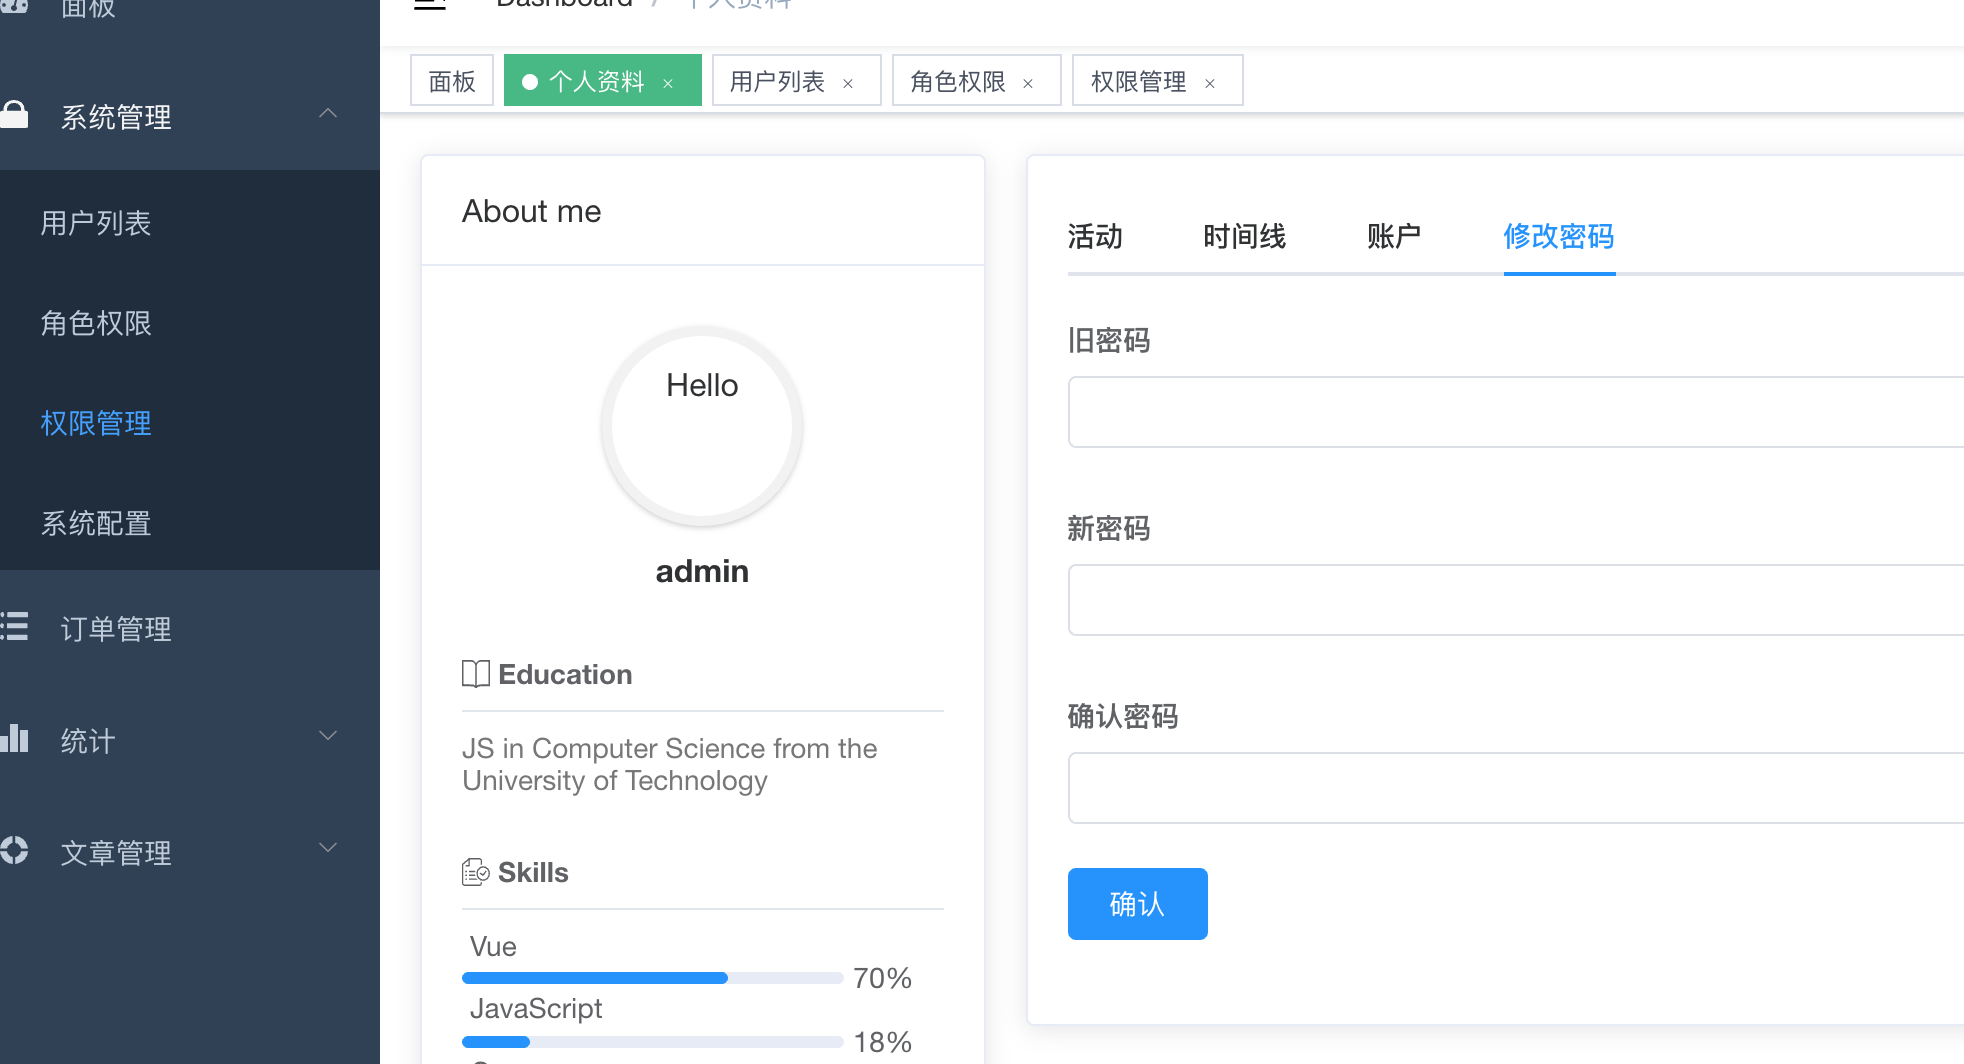Image resolution: width=1964 pixels, height=1064 pixels.
Task: Toggle the hamburger menu in the header
Action: (430, 3)
